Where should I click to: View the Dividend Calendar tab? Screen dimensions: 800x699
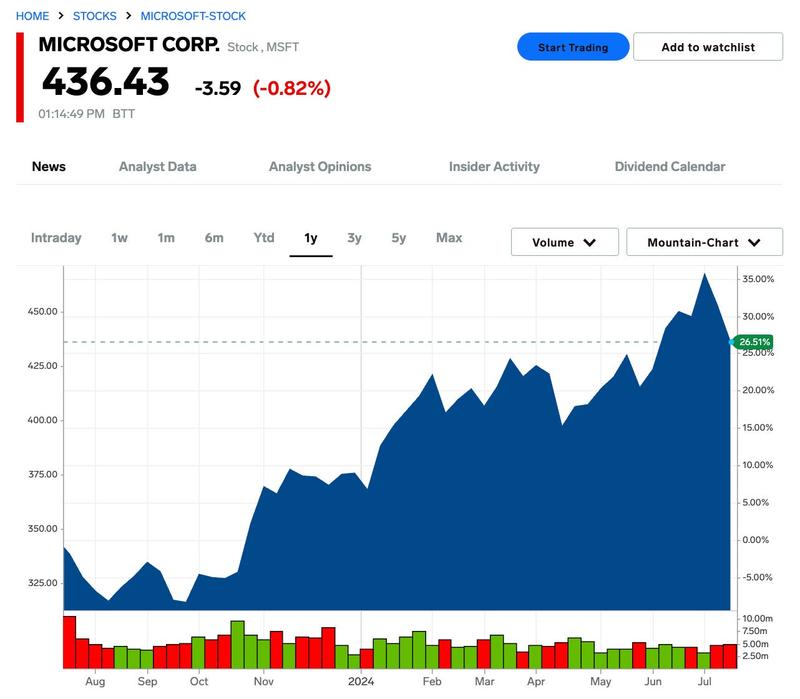click(670, 167)
